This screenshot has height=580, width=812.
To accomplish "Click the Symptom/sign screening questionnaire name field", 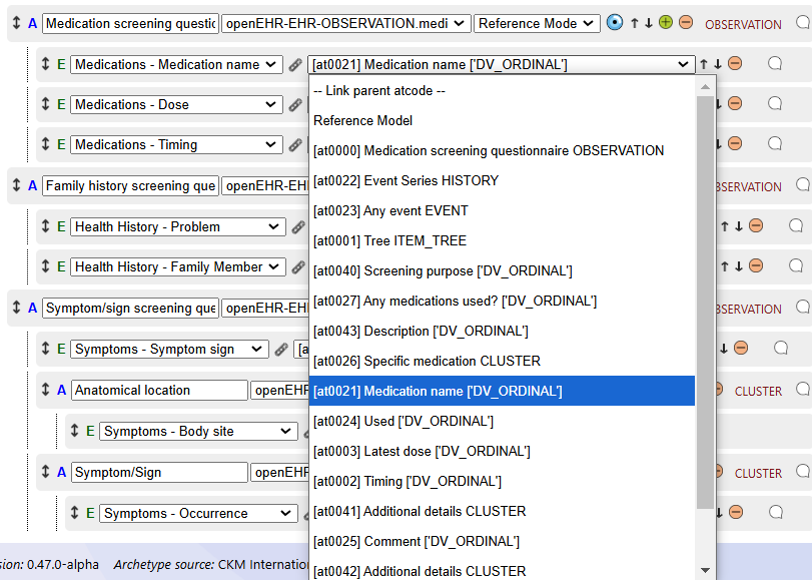I will click(x=130, y=308).
